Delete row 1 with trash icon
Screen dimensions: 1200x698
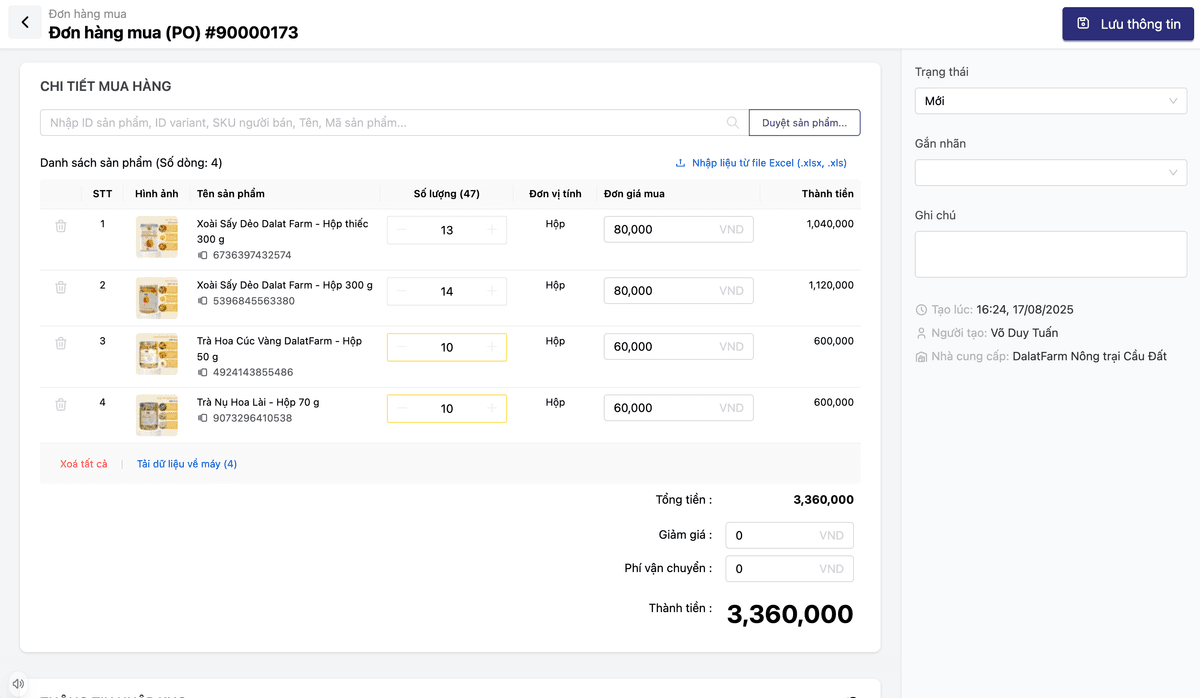(61, 227)
